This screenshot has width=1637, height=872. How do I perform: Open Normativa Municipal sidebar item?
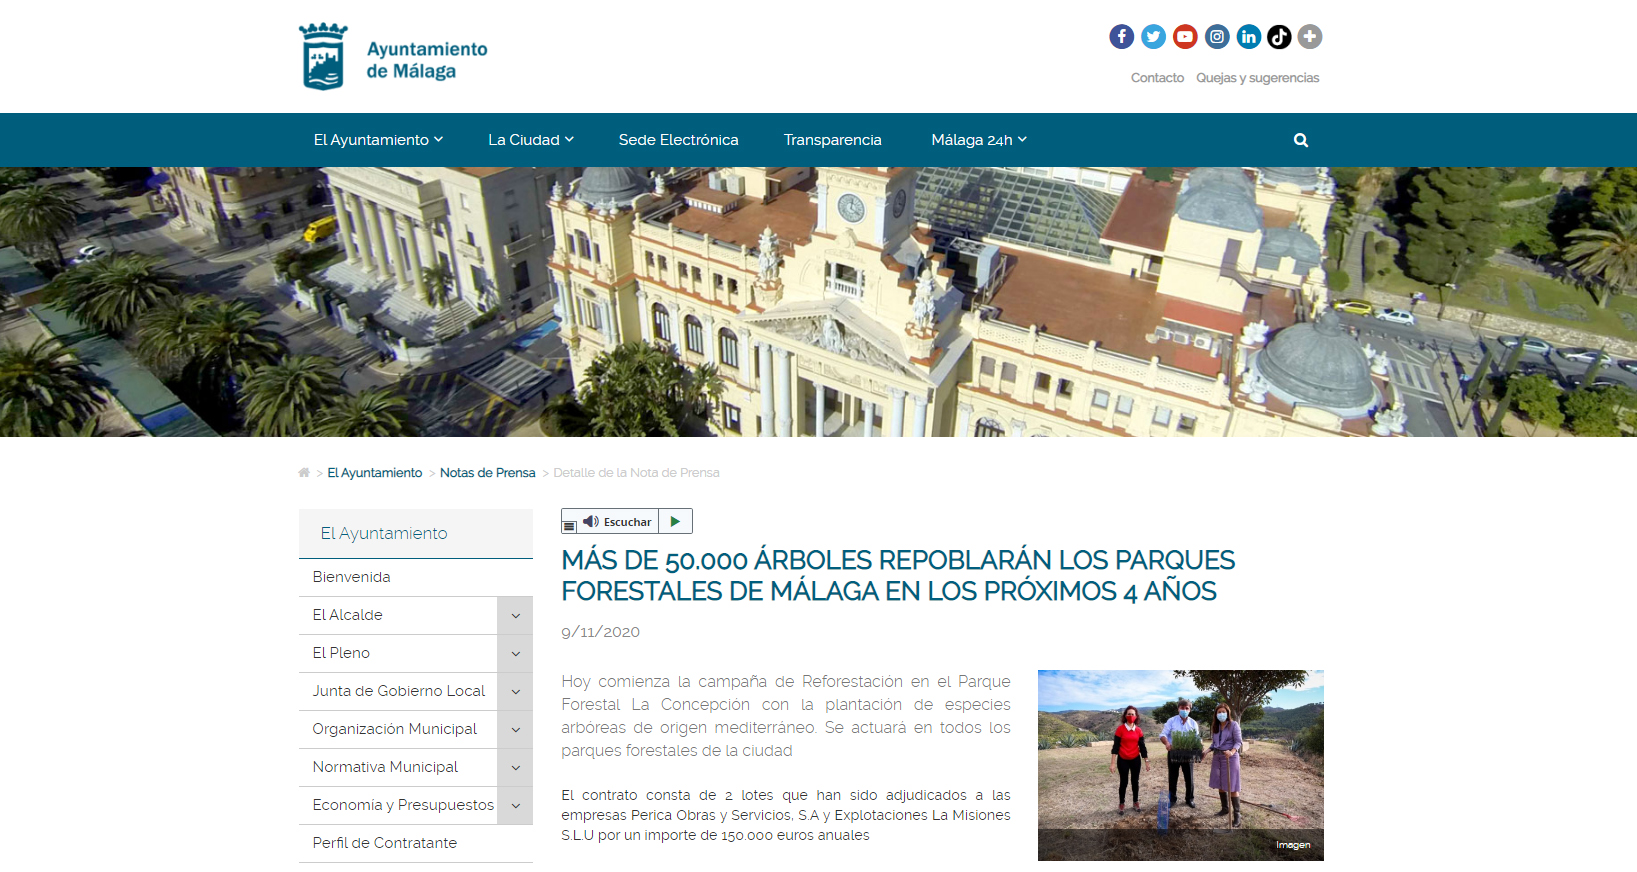click(x=398, y=767)
